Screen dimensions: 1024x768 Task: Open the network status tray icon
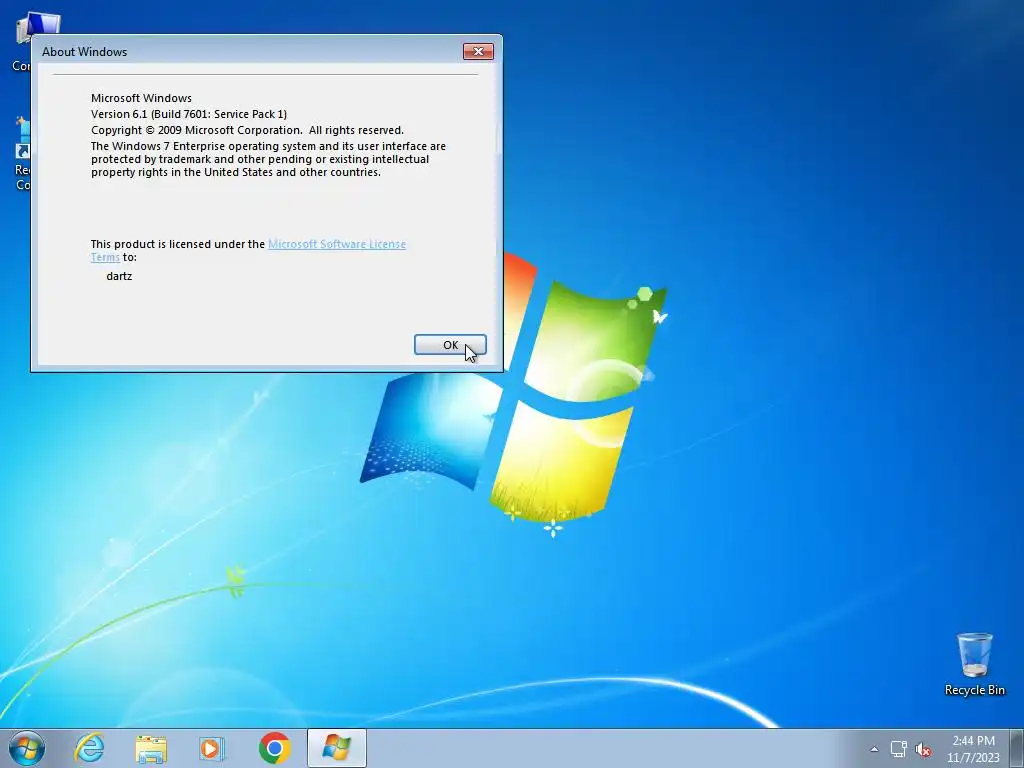899,749
